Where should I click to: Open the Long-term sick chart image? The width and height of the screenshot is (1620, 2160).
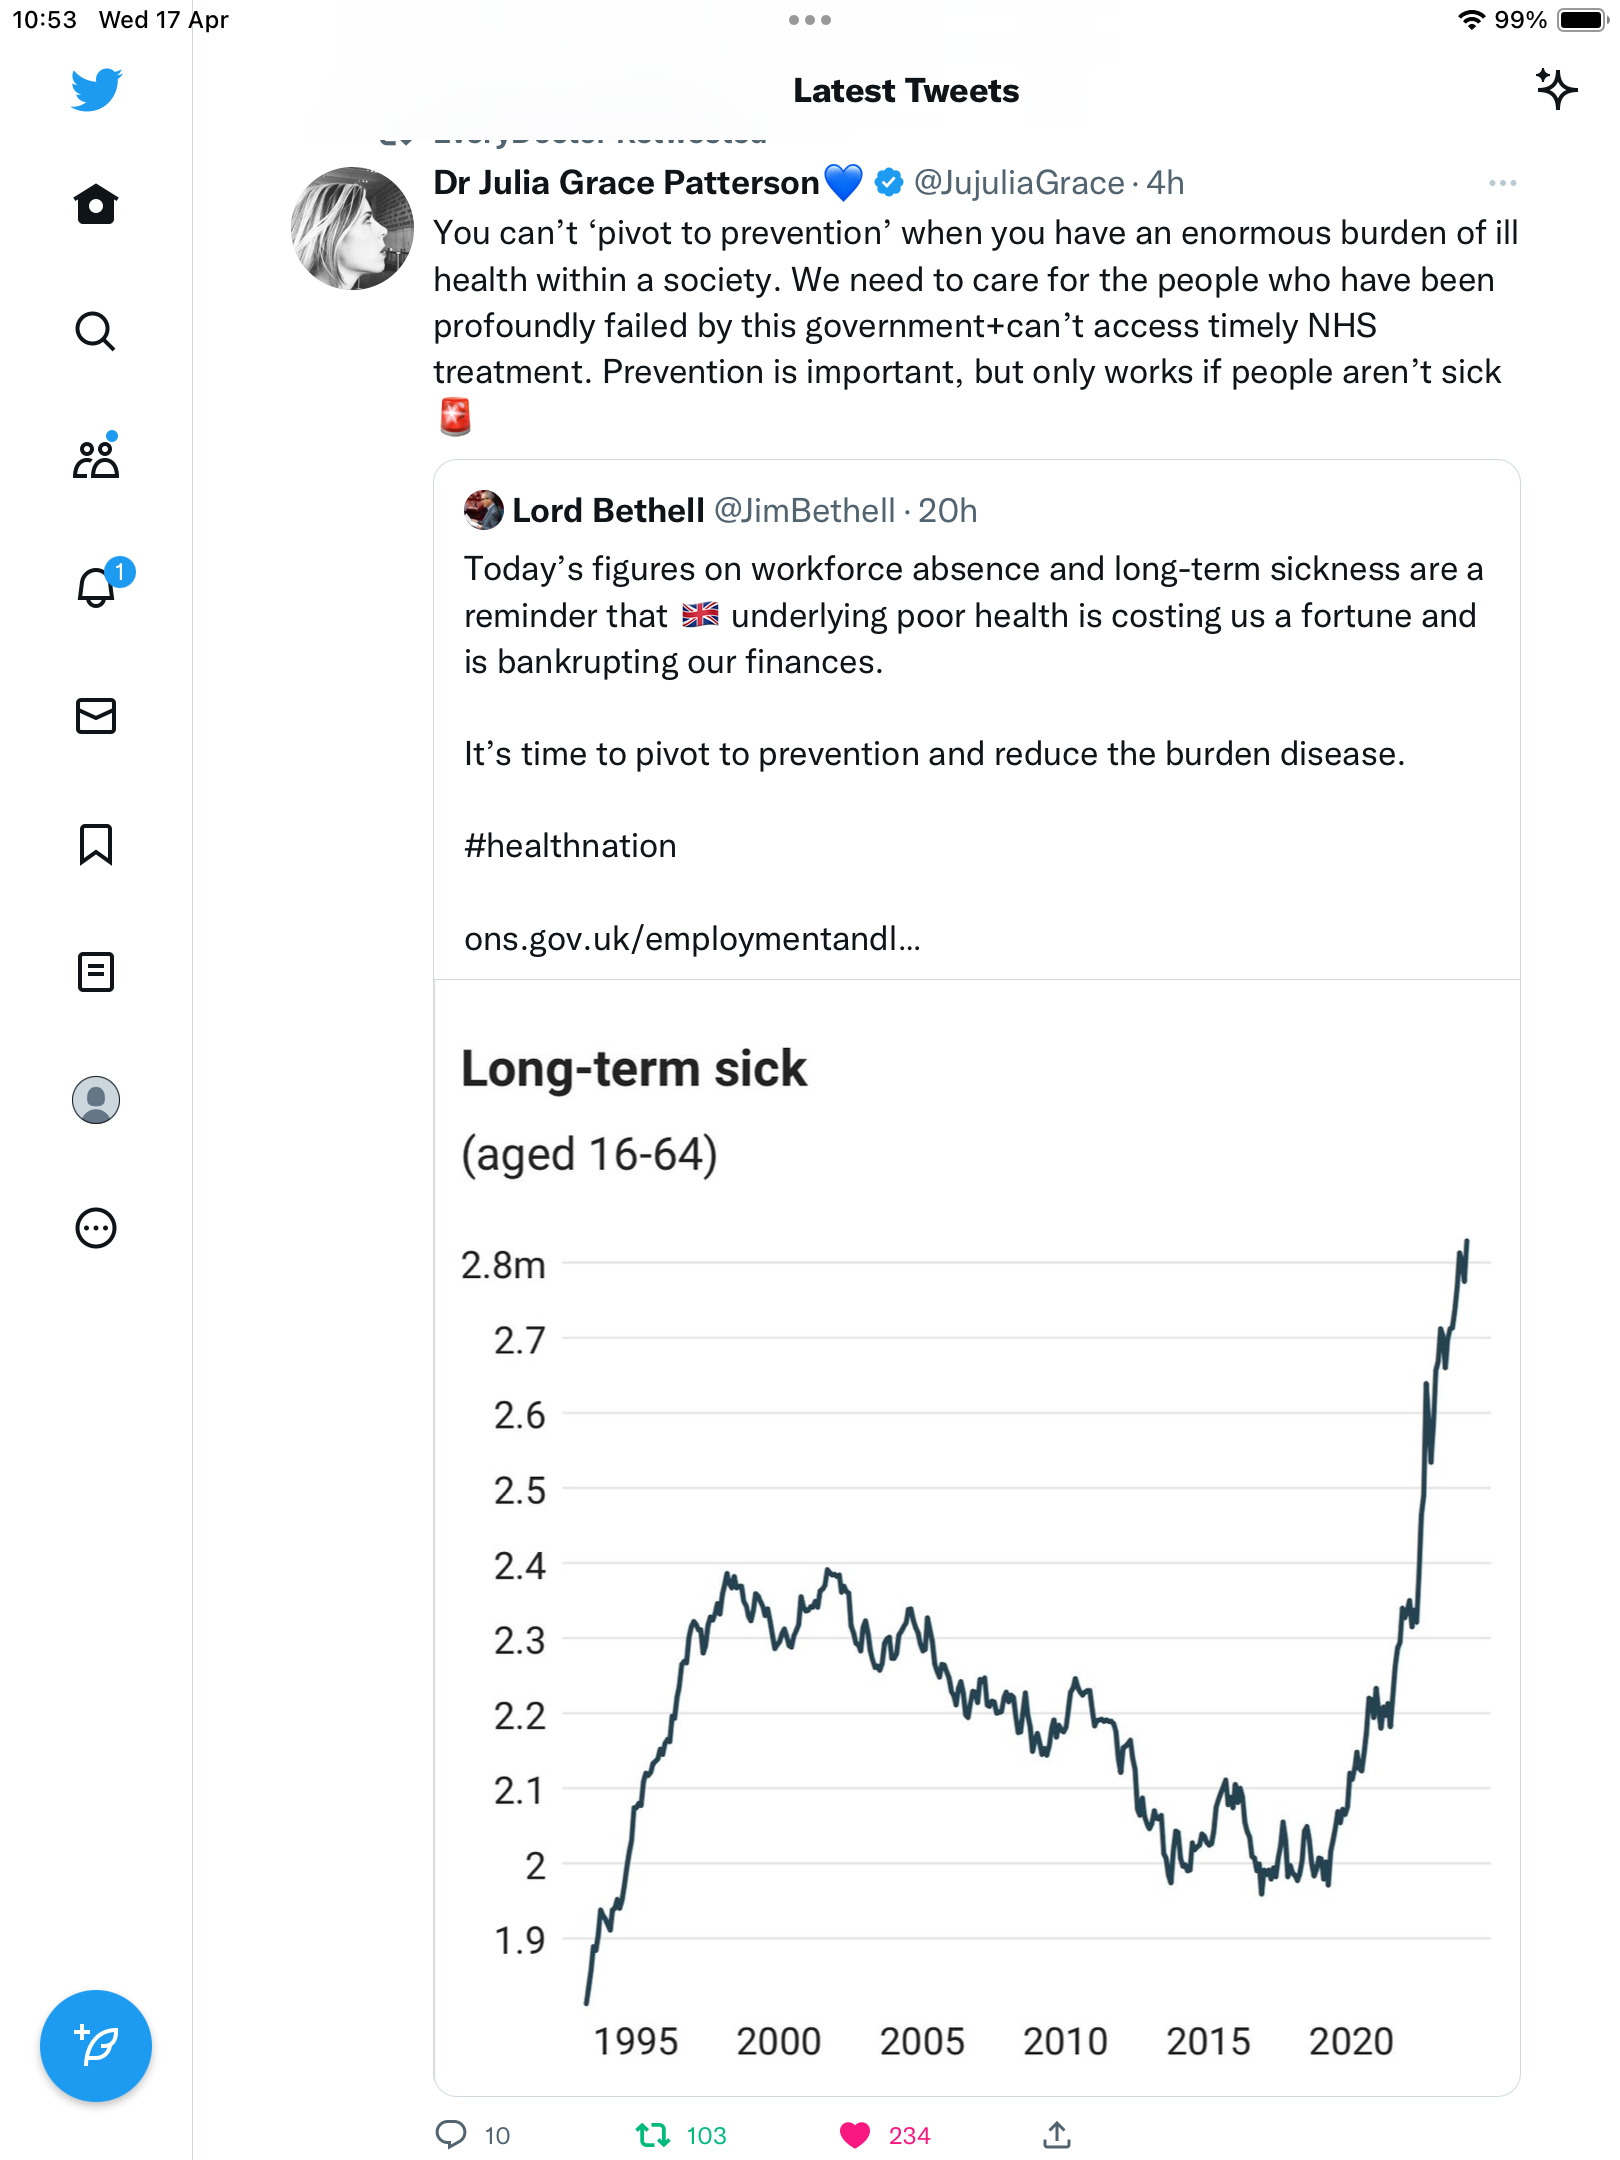coord(977,1538)
